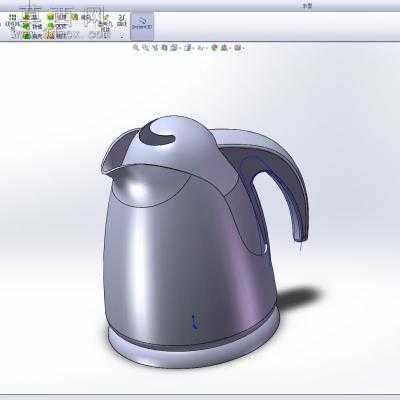Click the Previous View icon
The width and height of the screenshot is (400, 400).
154,48
